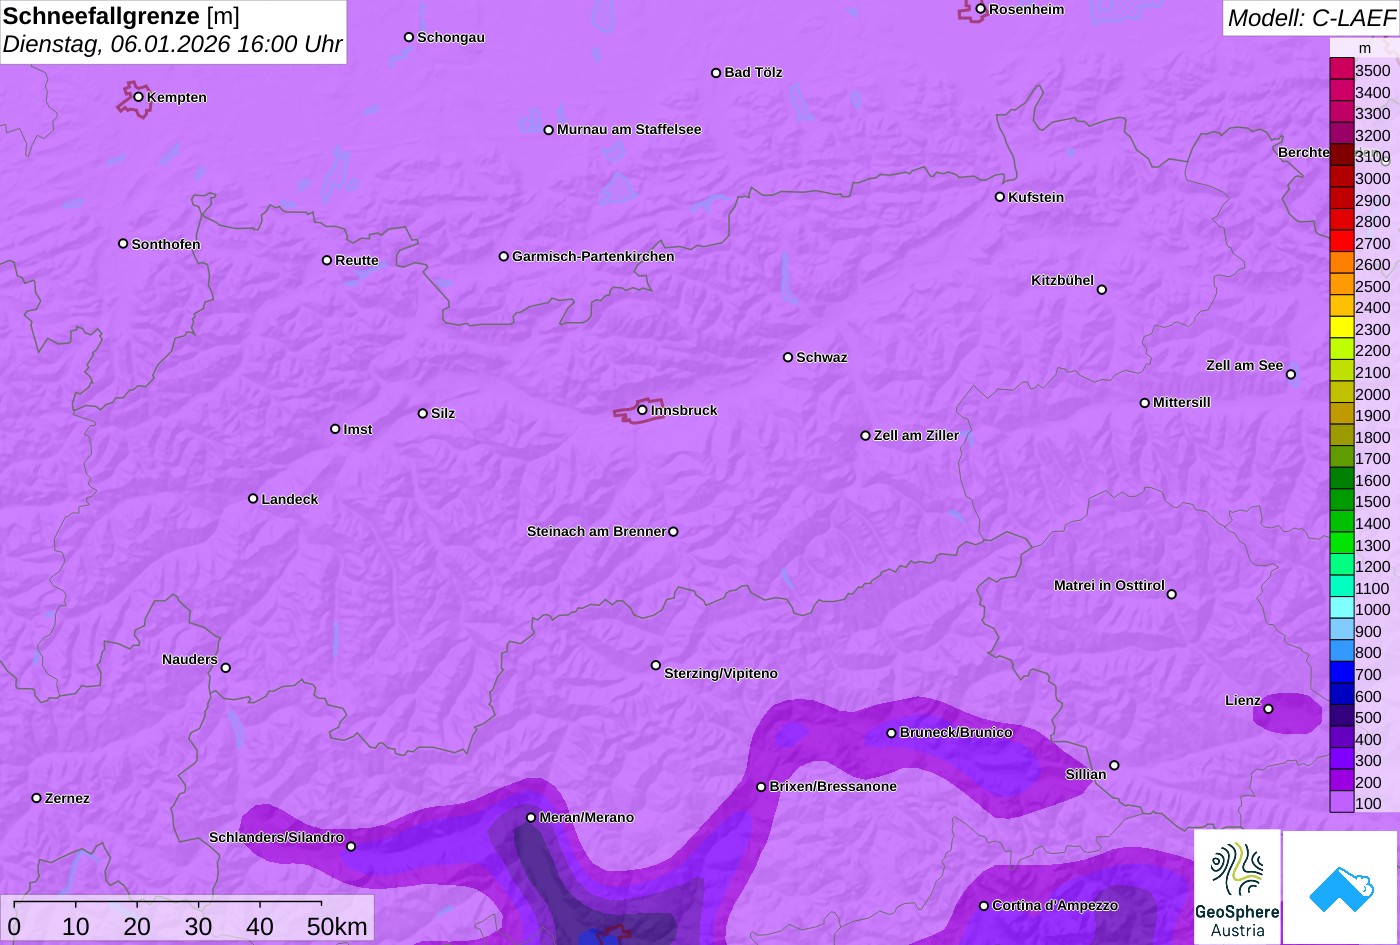The width and height of the screenshot is (1400, 945).
Task: Click the legend value 500
Action: [1368, 718]
